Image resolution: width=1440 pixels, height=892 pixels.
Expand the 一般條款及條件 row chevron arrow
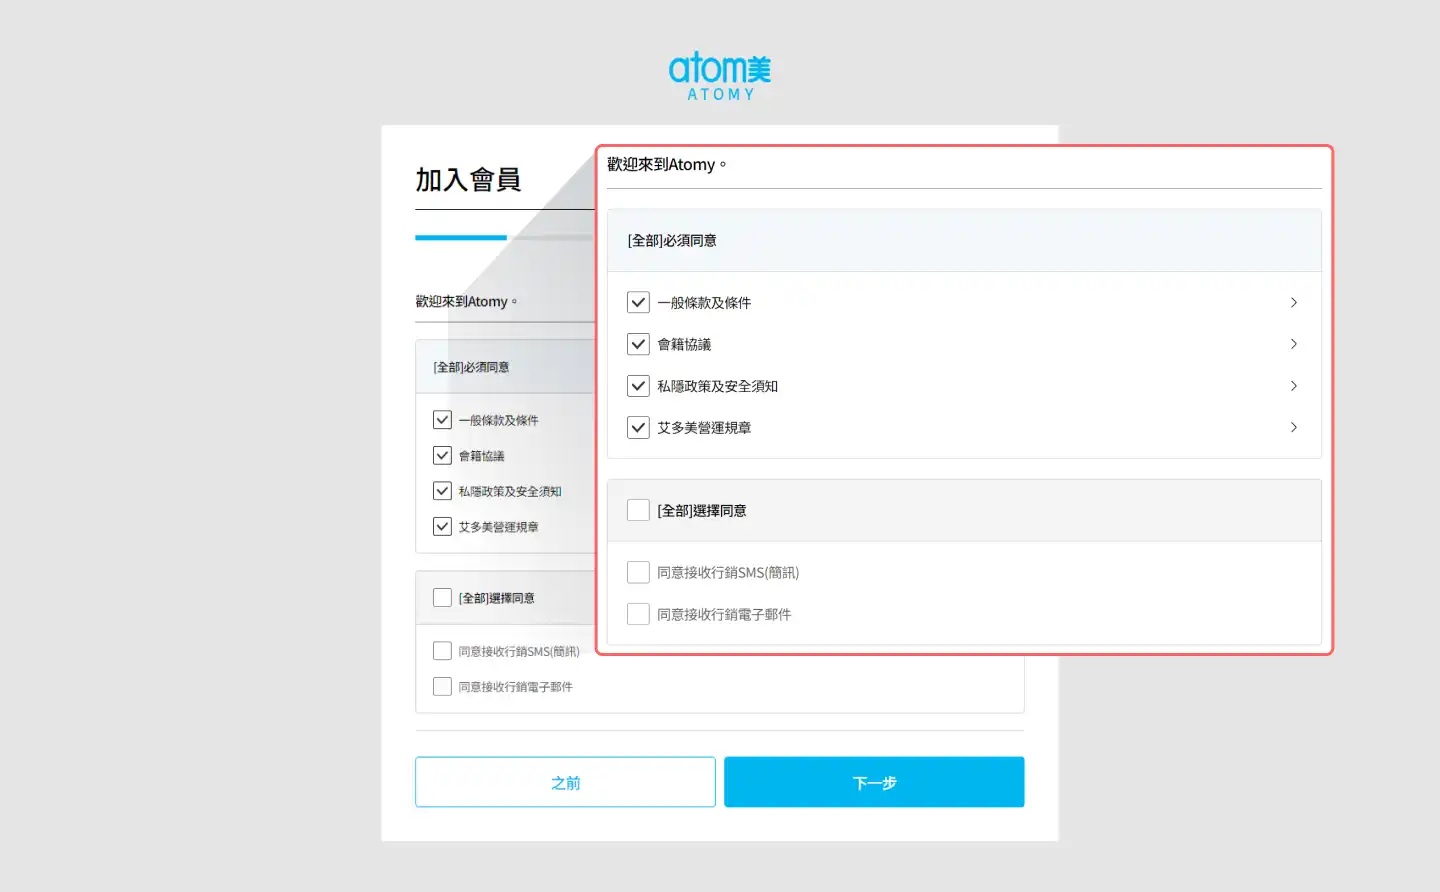coord(1293,302)
